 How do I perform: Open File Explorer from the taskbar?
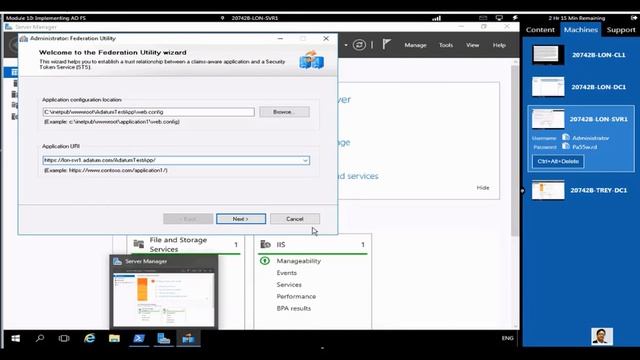coord(114,338)
